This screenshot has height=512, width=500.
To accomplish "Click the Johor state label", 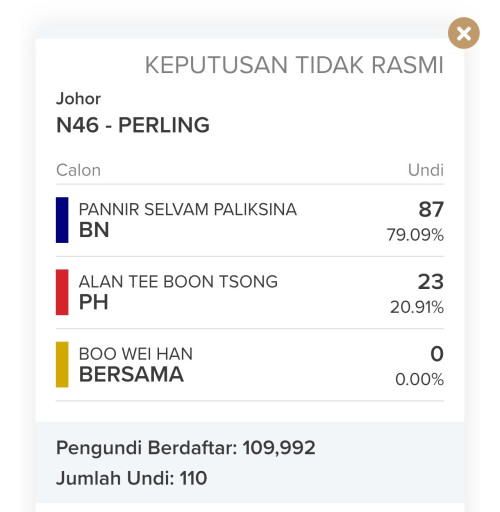I will [78, 99].
